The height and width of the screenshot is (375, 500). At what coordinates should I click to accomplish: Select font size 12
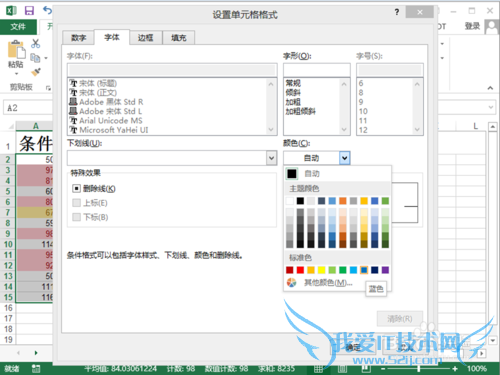click(363, 130)
